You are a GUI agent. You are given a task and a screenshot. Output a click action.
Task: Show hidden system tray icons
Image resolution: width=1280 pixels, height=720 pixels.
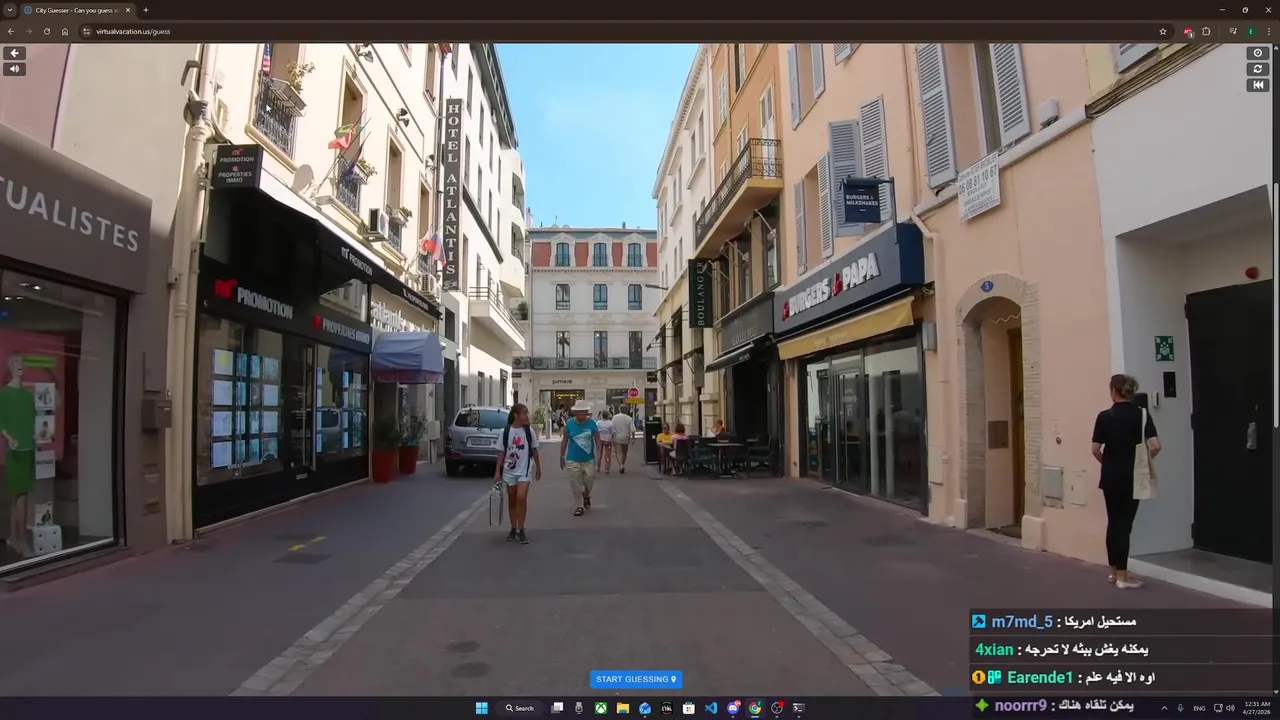(x=1163, y=708)
